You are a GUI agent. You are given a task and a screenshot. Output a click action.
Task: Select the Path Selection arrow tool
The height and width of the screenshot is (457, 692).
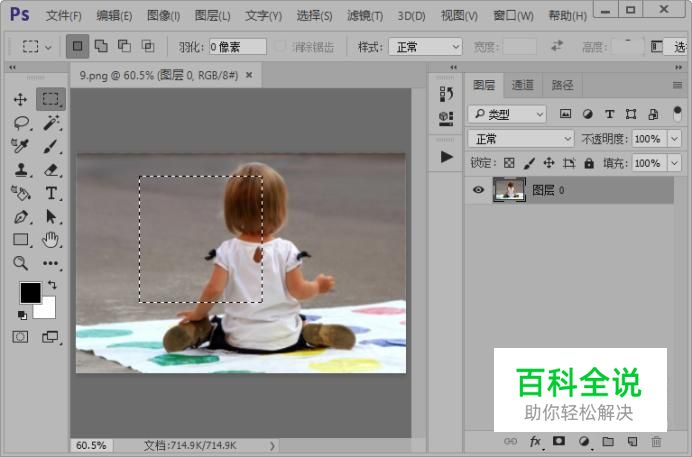point(51,217)
